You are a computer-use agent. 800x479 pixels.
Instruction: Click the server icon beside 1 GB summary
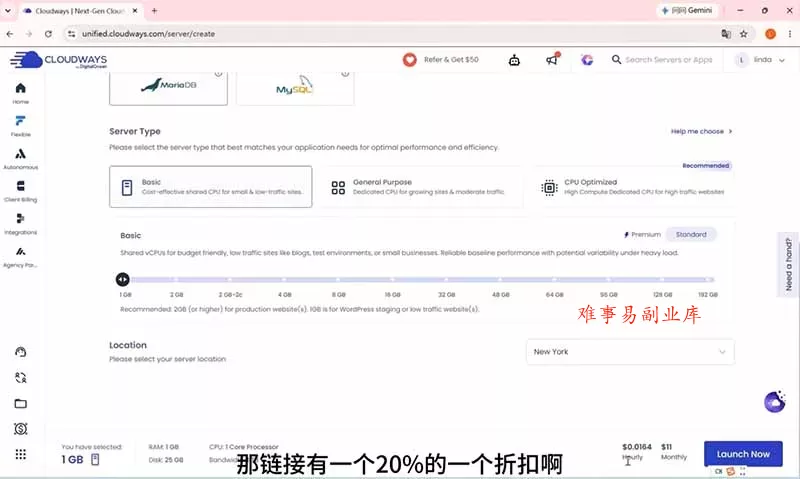pyautogui.click(x=95, y=460)
